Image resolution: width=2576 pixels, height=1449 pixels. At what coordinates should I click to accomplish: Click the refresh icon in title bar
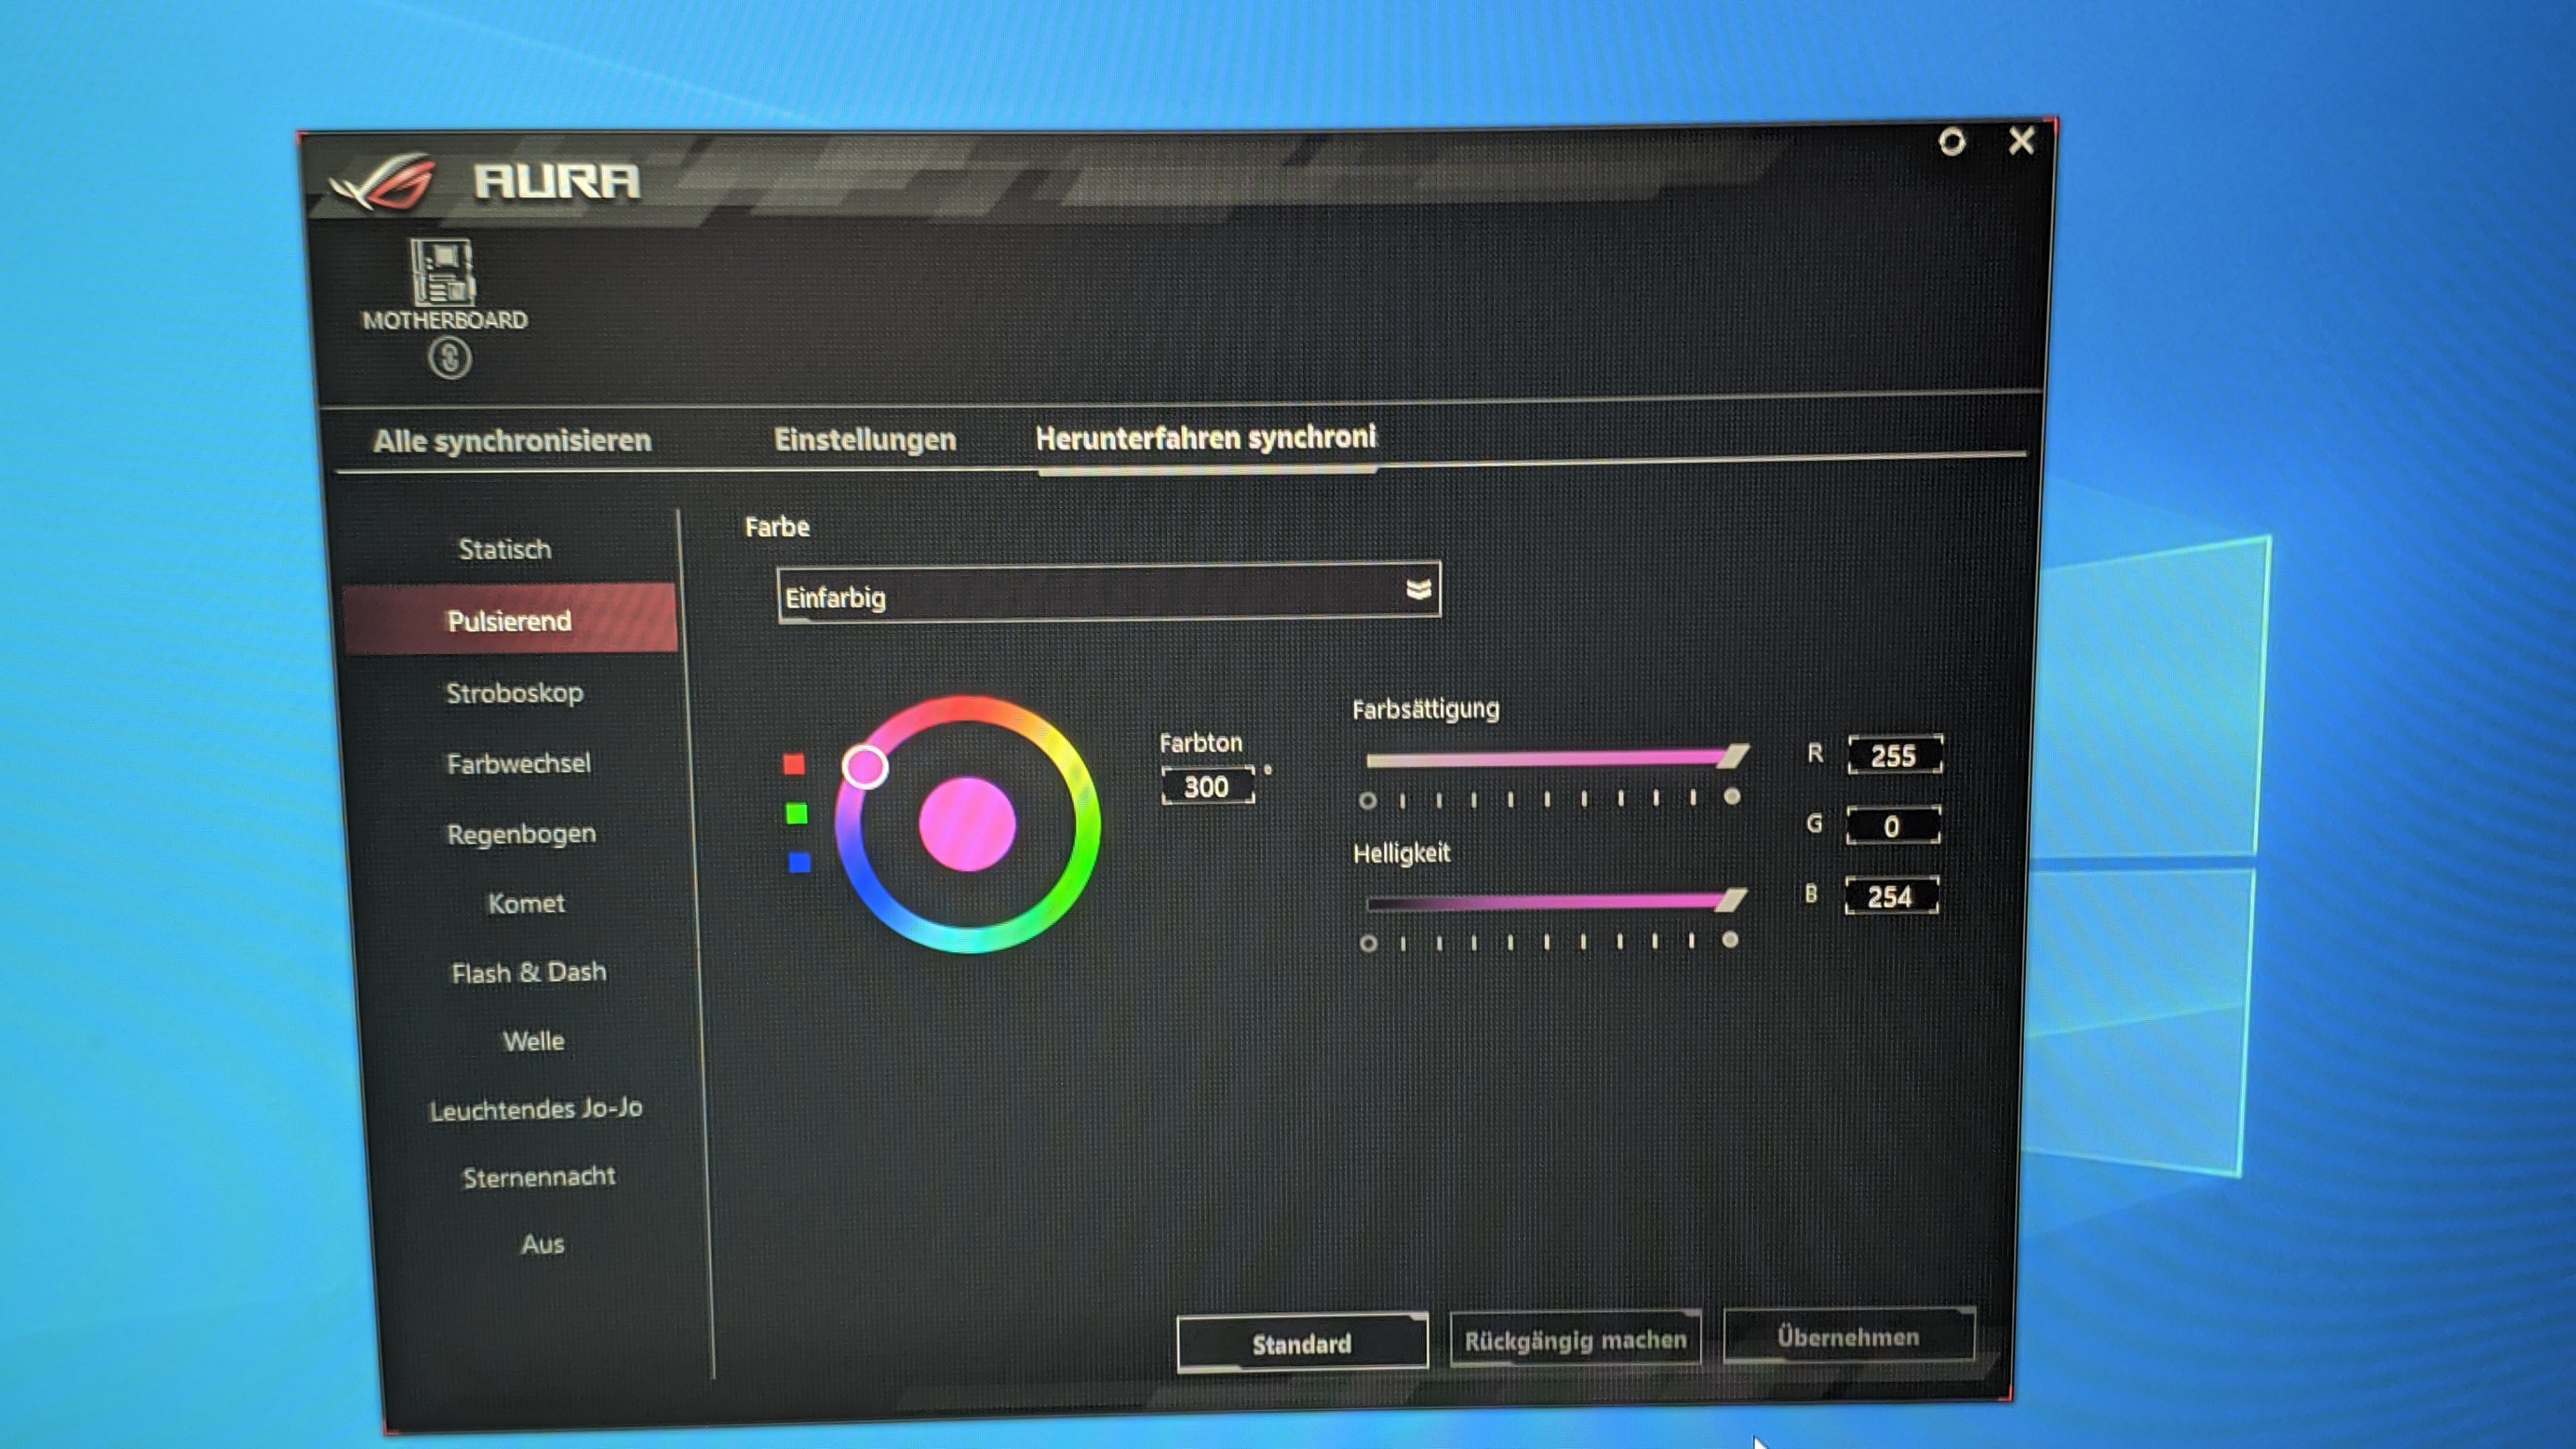coord(1951,142)
